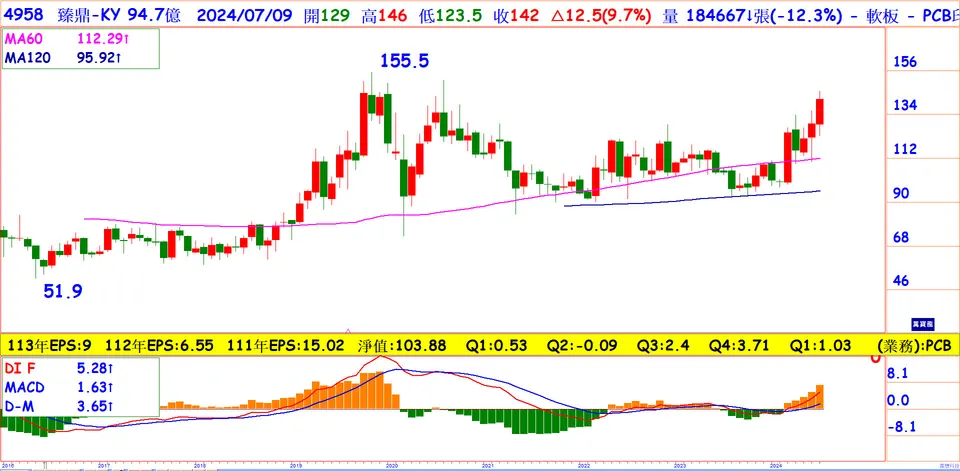The width and height of the screenshot is (960, 471).
Task: Click the 淨值:103.88 value
Action: point(402,345)
